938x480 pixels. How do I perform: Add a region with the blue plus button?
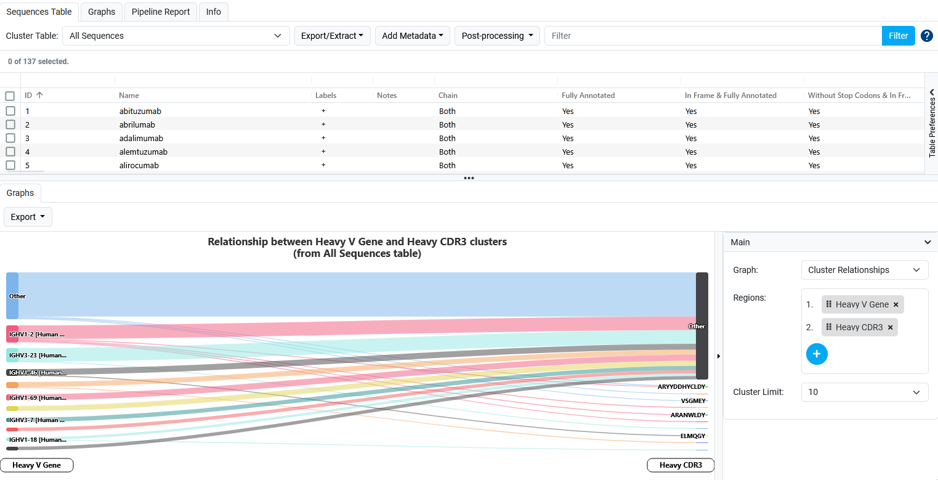817,354
